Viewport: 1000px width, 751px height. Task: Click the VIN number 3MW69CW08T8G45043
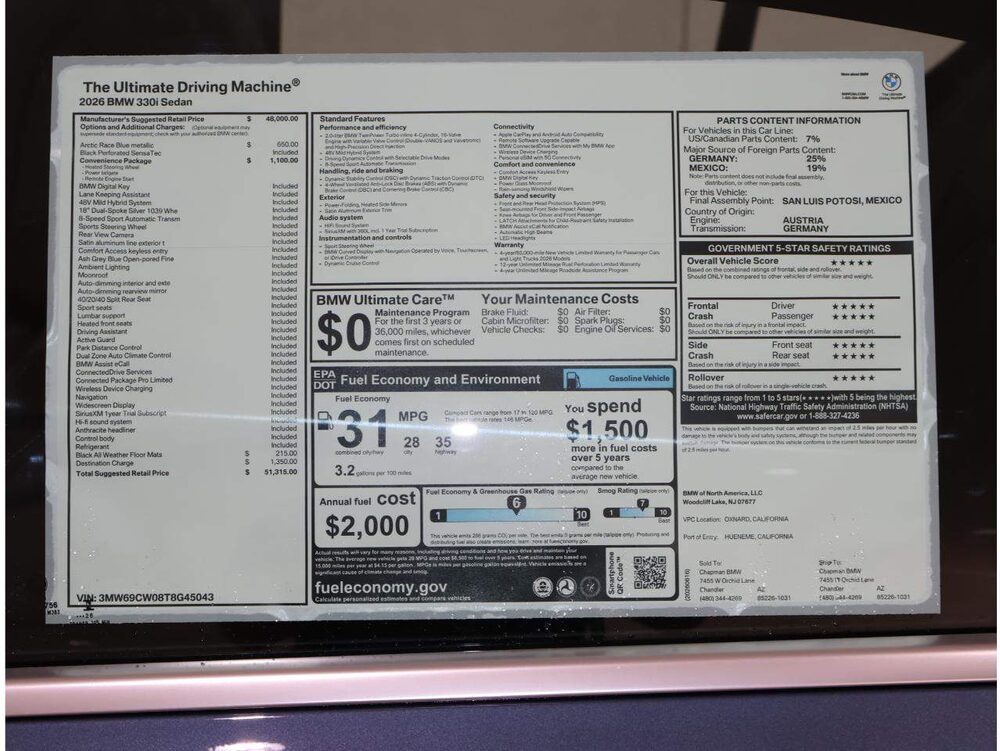pos(156,598)
